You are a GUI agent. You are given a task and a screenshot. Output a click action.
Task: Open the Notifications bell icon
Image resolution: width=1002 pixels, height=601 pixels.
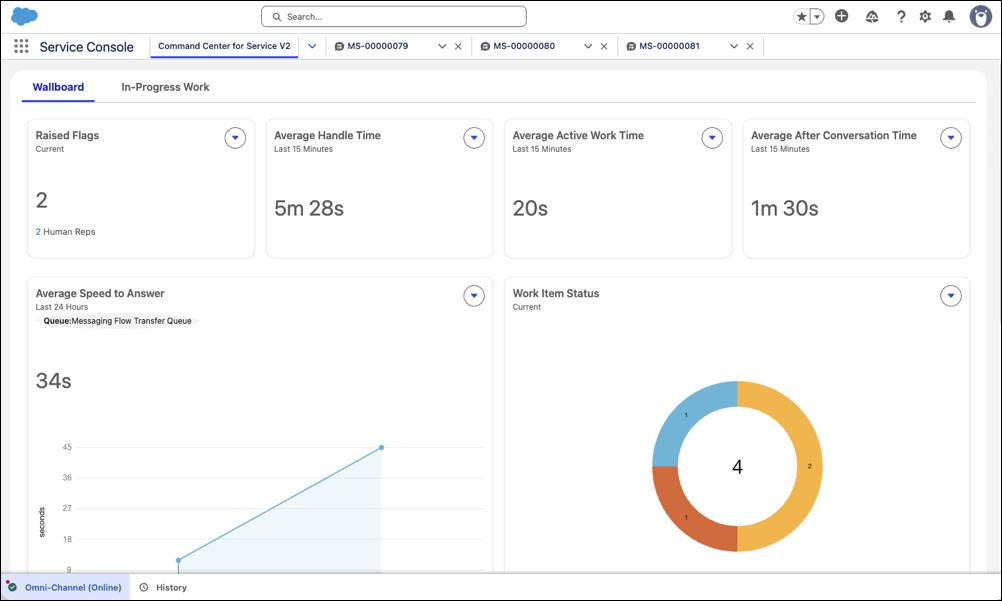(x=949, y=17)
